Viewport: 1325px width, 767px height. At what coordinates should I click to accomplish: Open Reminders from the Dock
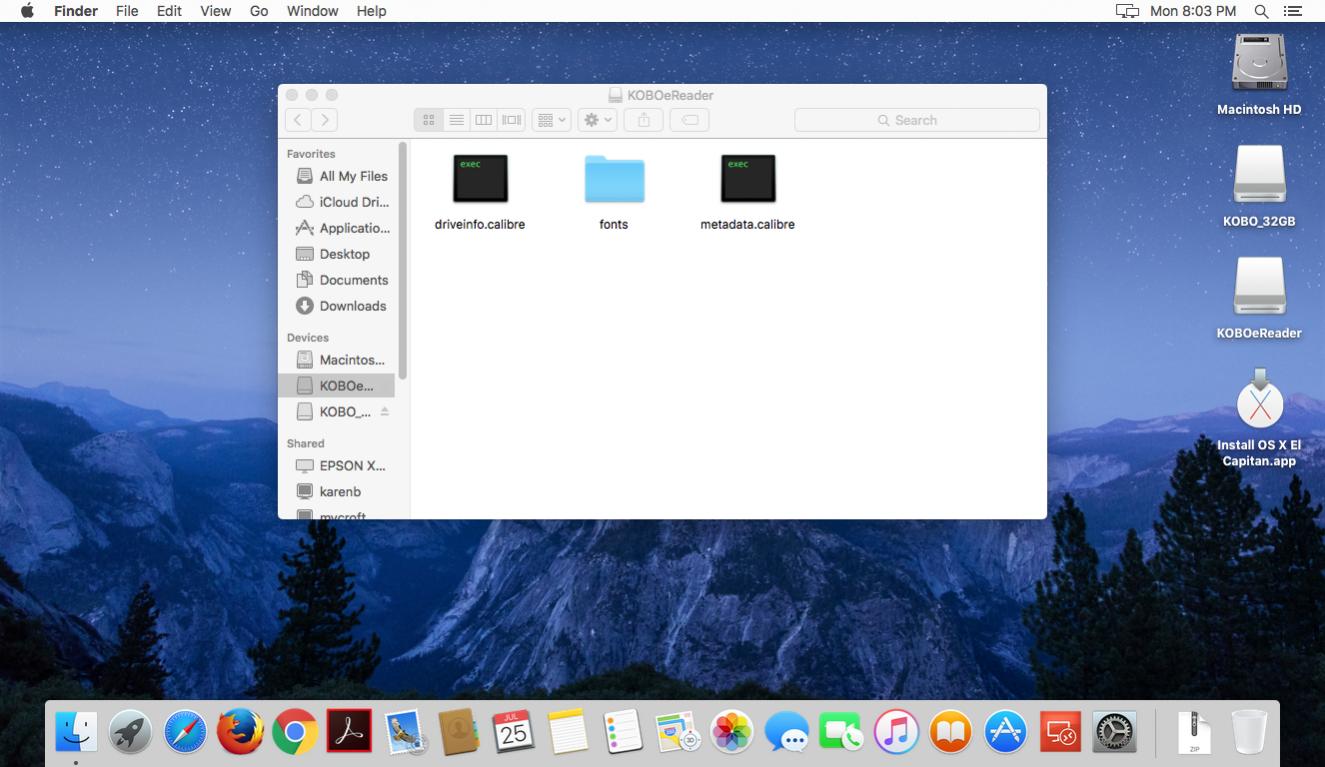click(x=622, y=733)
